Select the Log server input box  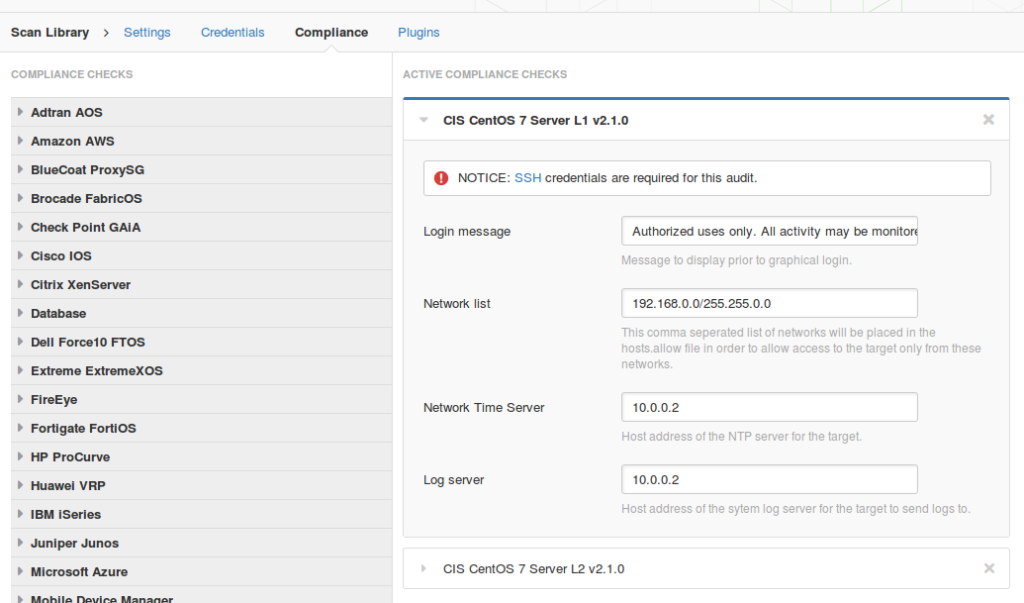[x=769, y=479]
